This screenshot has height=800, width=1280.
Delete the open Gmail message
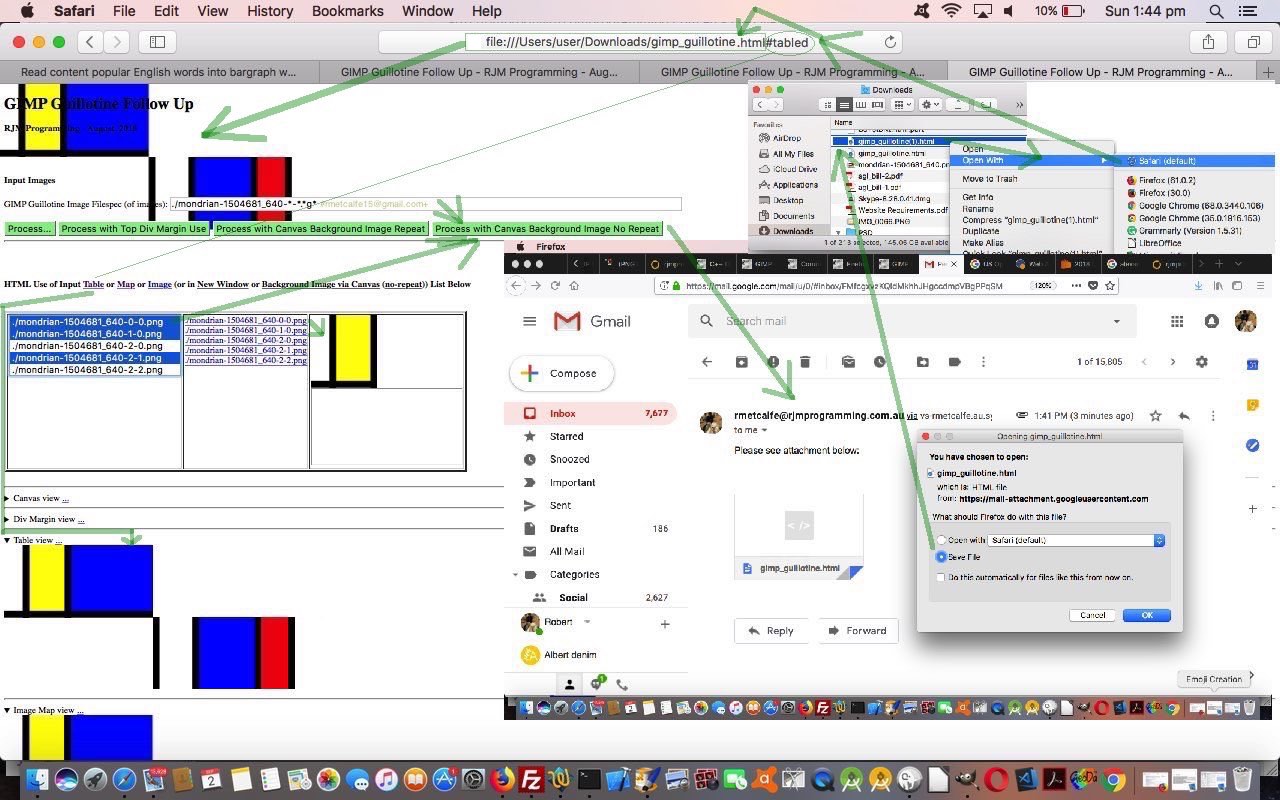click(805, 362)
